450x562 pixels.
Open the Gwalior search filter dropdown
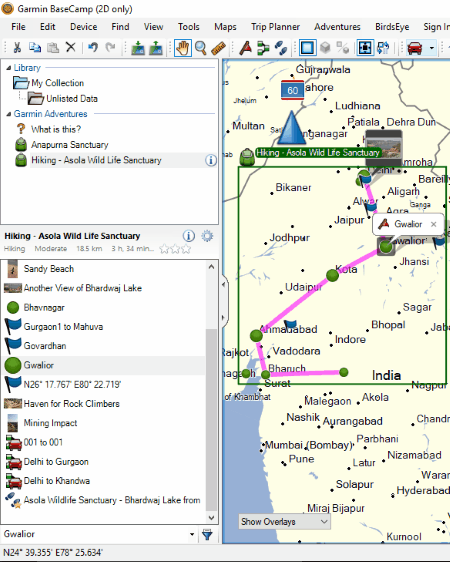(x=192, y=534)
